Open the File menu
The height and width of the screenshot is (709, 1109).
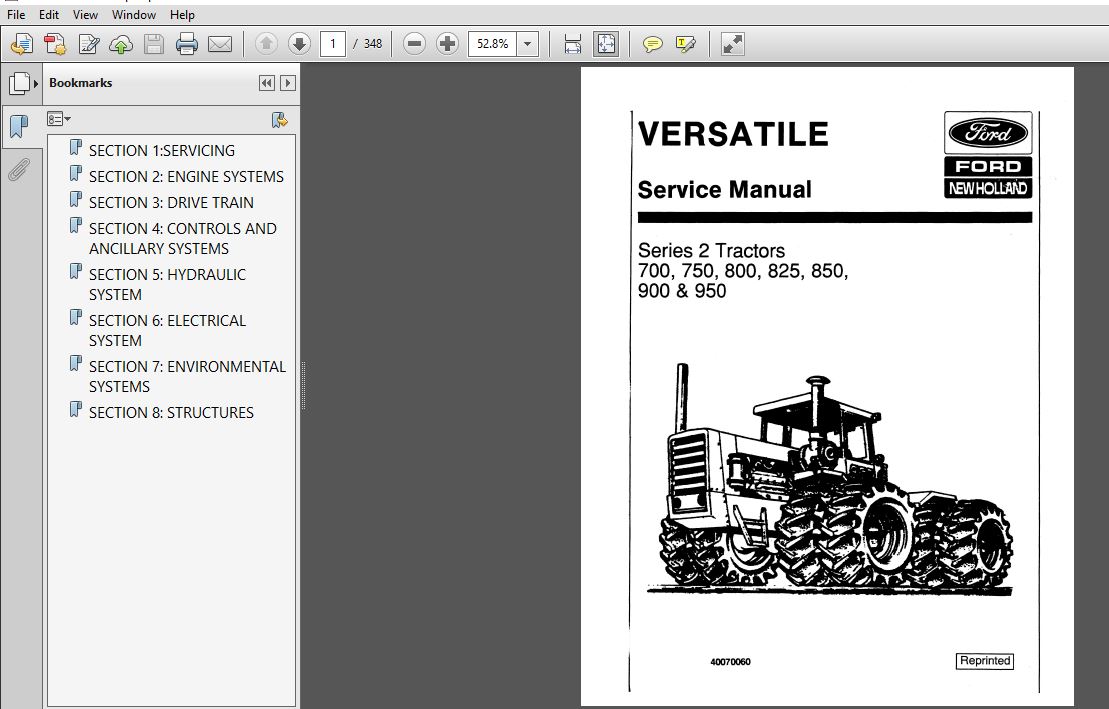[16, 14]
